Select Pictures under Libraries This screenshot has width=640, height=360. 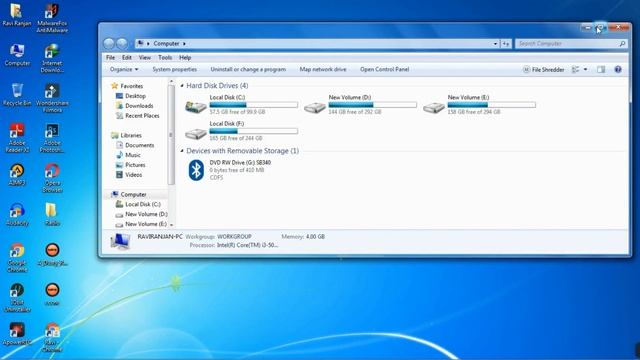[x=131, y=165]
